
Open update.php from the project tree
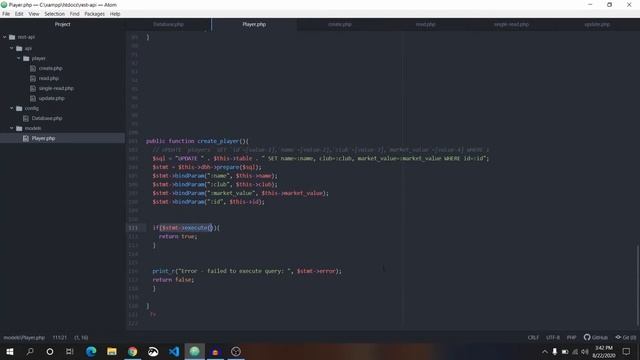[x=52, y=98]
